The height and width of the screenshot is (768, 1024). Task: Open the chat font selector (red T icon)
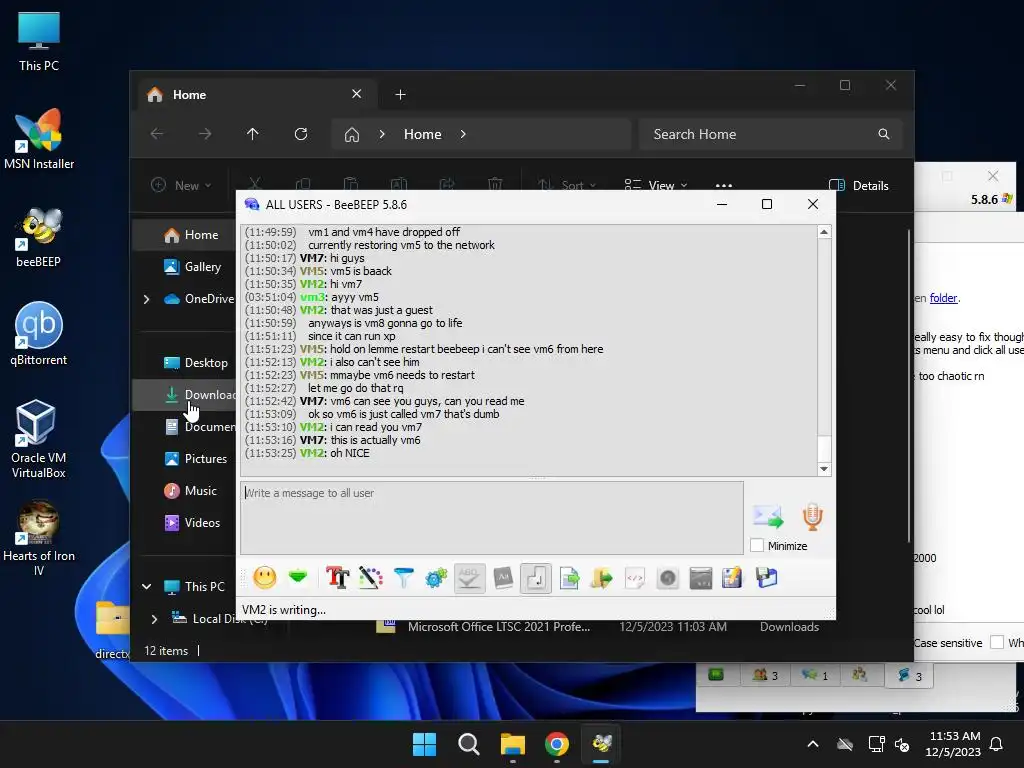point(338,578)
